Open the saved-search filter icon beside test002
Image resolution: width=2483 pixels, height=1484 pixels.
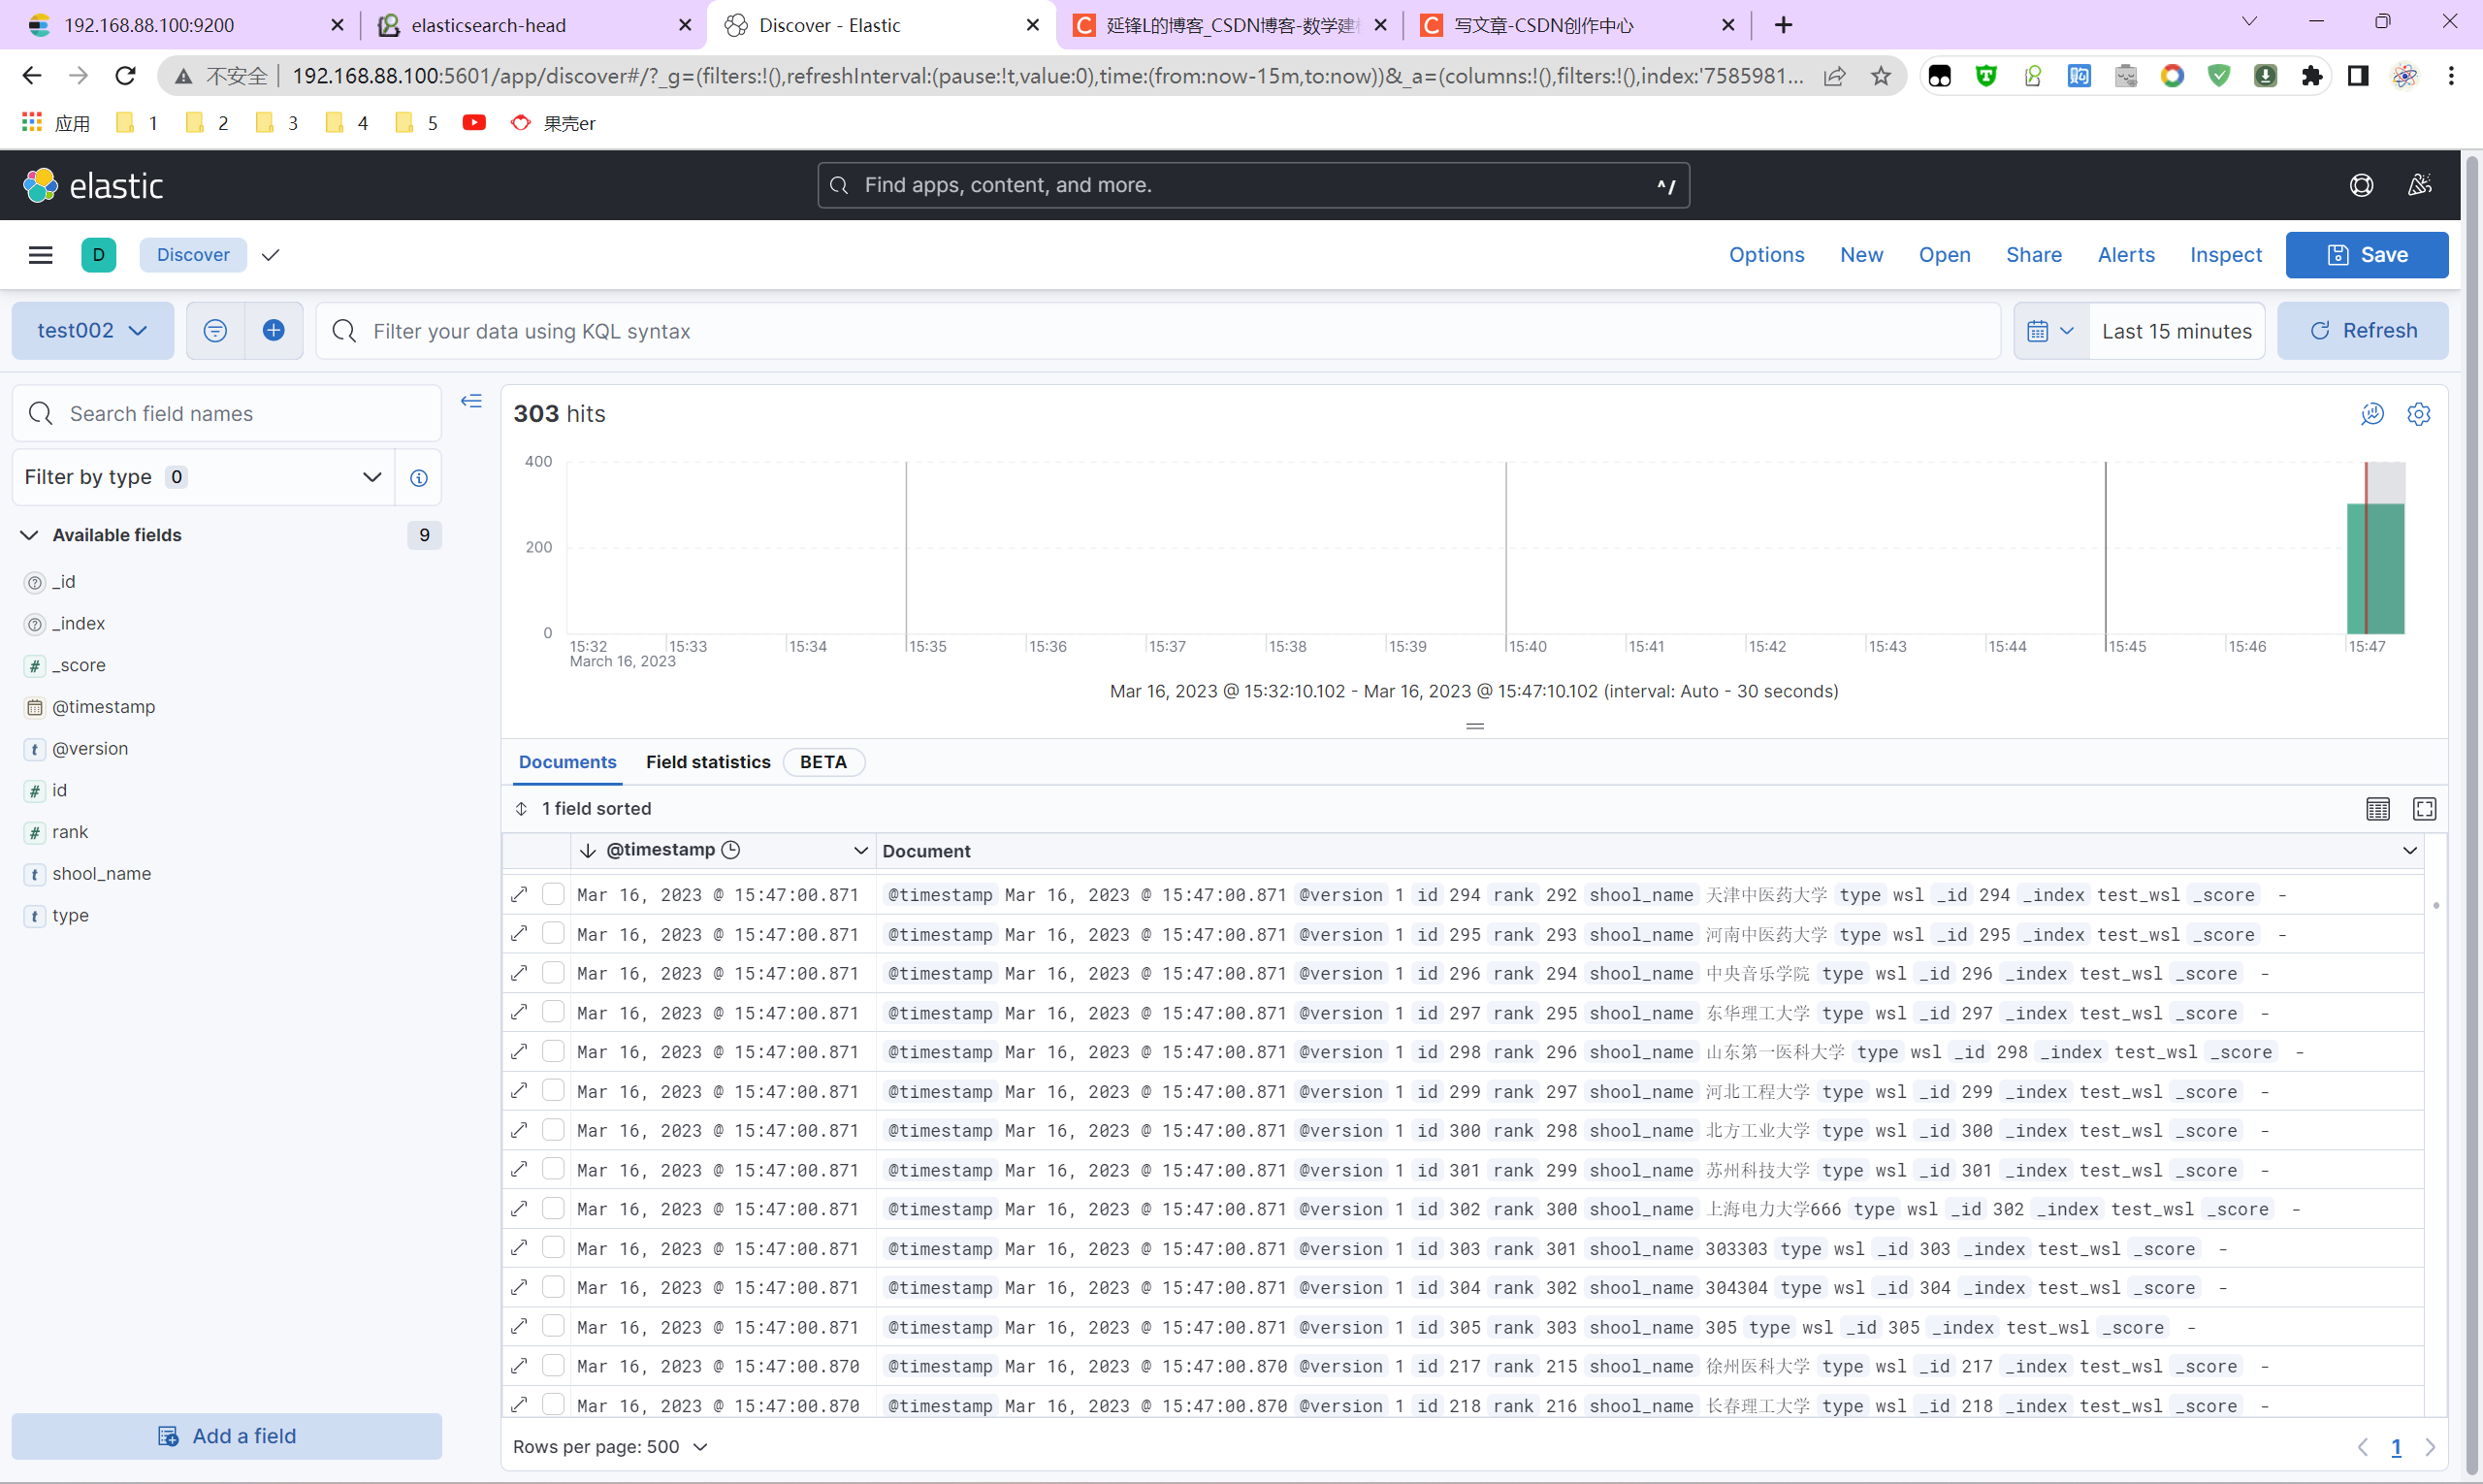[x=214, y=330]
